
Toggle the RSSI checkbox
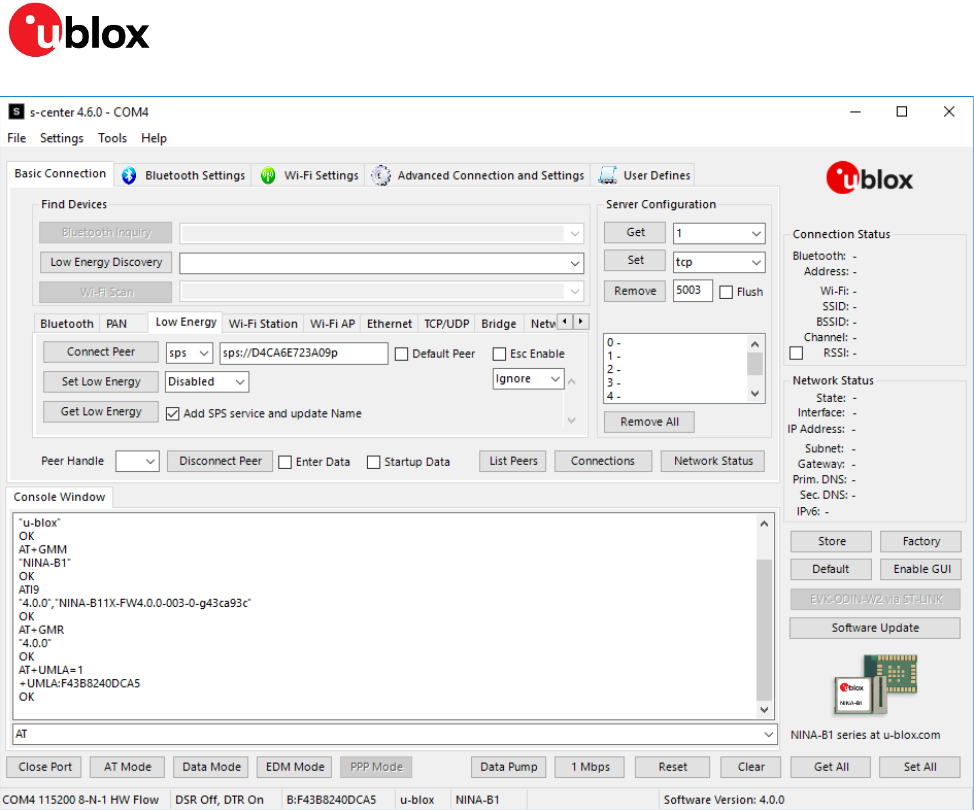click(796, 353)
